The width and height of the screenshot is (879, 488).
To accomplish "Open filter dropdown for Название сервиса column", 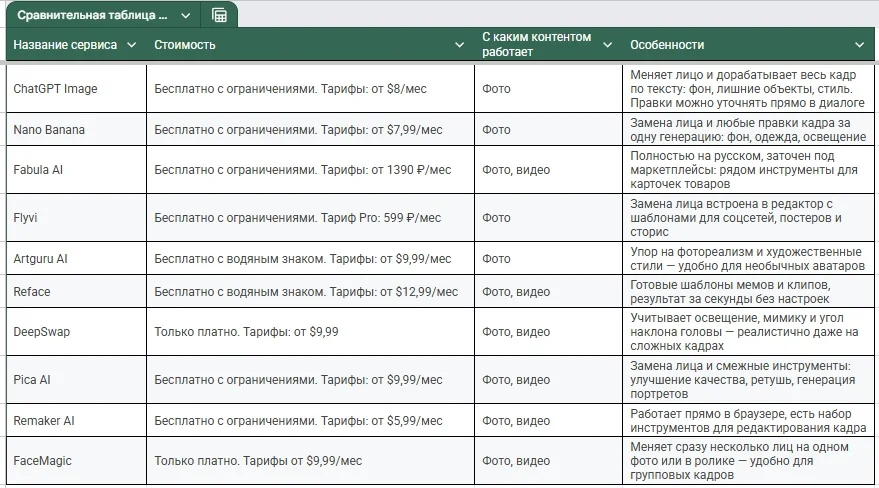I will click(x=132, y=45).
